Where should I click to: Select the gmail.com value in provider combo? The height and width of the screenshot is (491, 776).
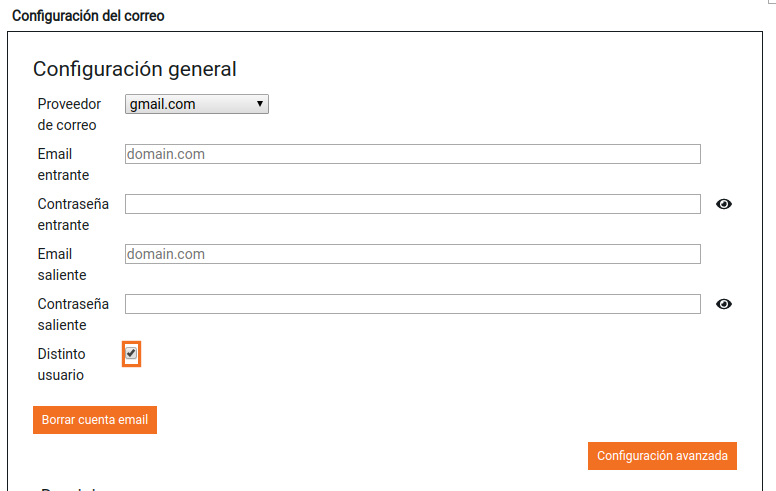tap(163, 104)
